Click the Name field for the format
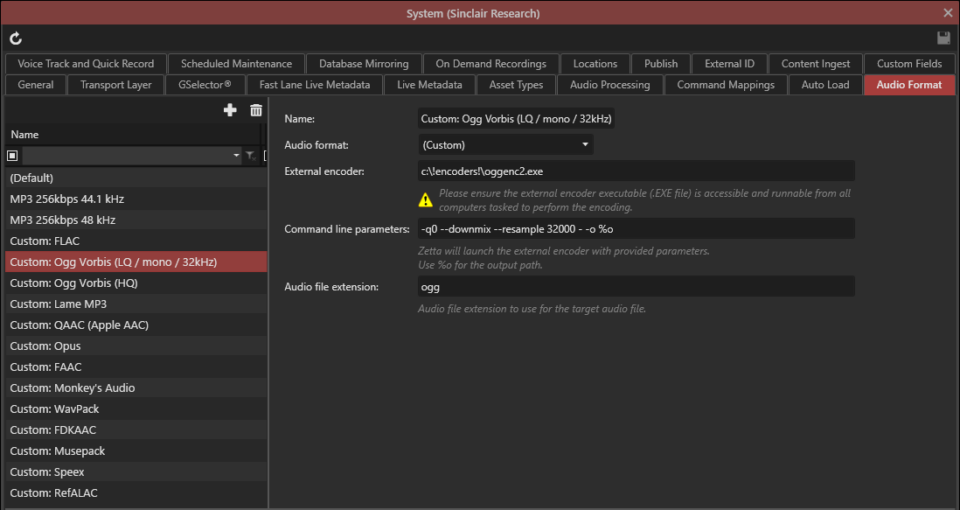The width and height of the screenshot is (960, 510). click(x=516, y=119)
